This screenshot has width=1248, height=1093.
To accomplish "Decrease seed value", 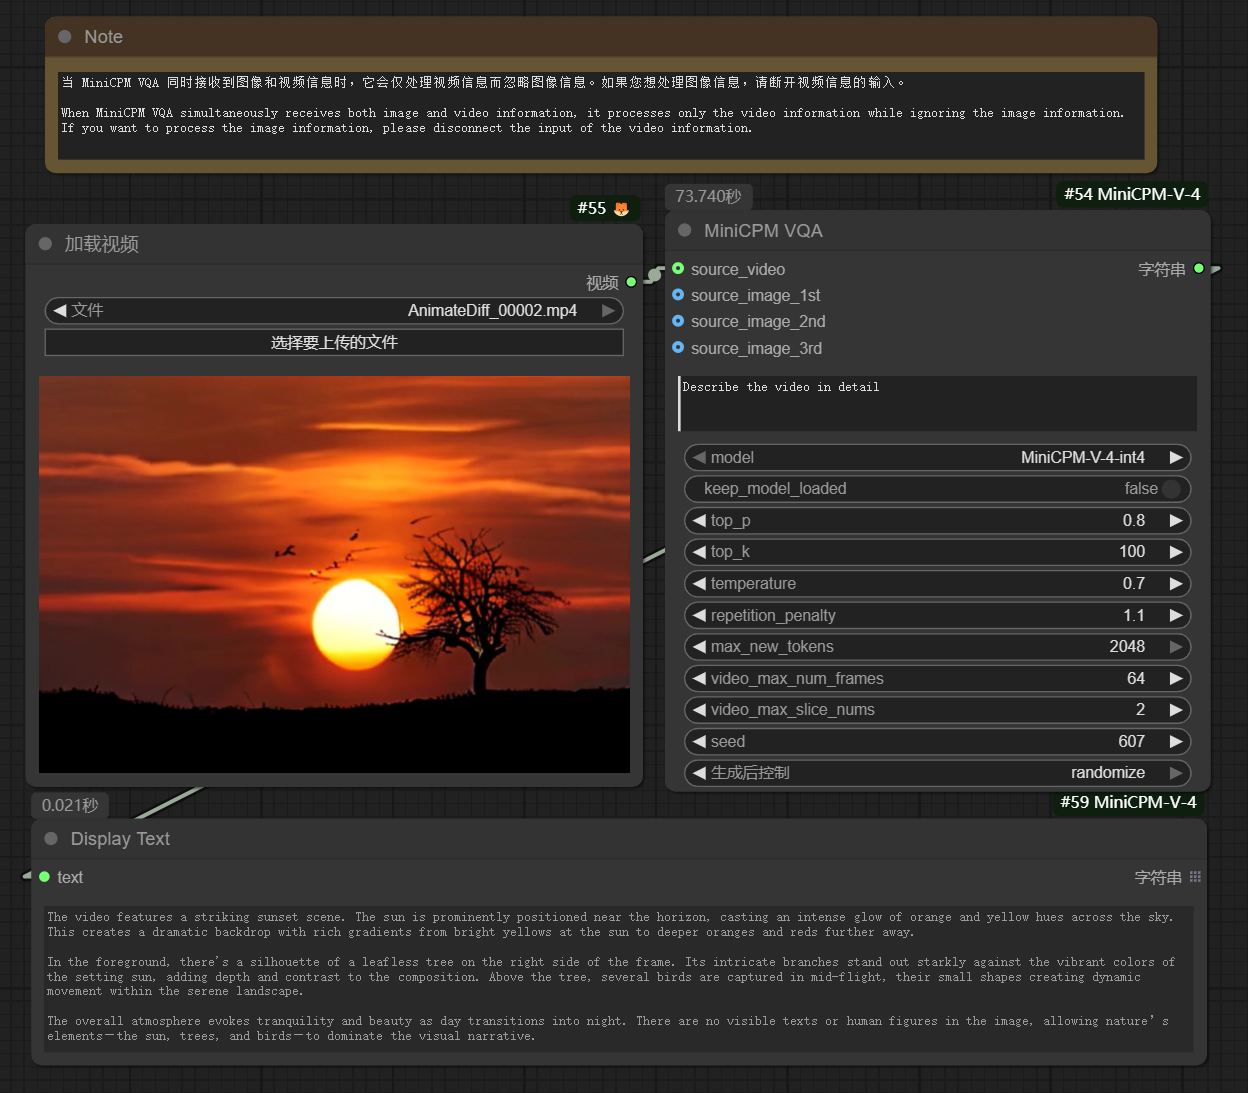I will pos(699,742).
